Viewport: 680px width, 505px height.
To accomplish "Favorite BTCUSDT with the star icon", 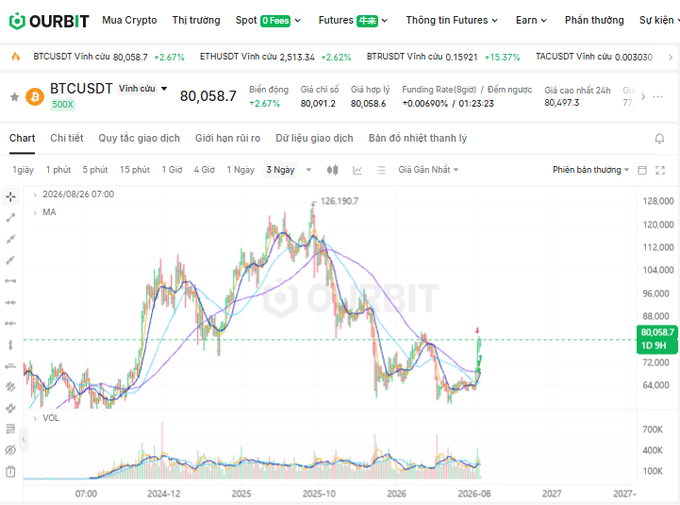I will coord(15,97).
